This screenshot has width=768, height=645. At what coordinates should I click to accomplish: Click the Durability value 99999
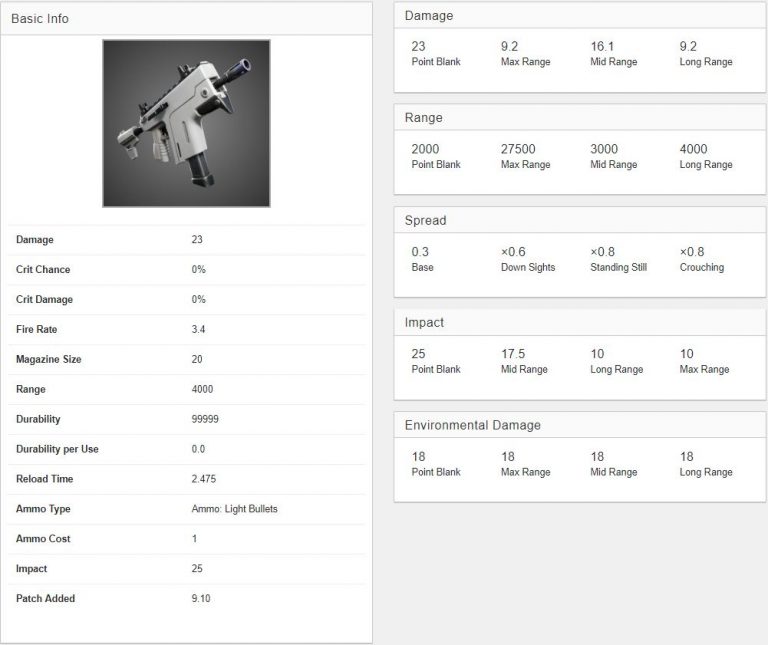pyautogui.click(x=205, y=419)
